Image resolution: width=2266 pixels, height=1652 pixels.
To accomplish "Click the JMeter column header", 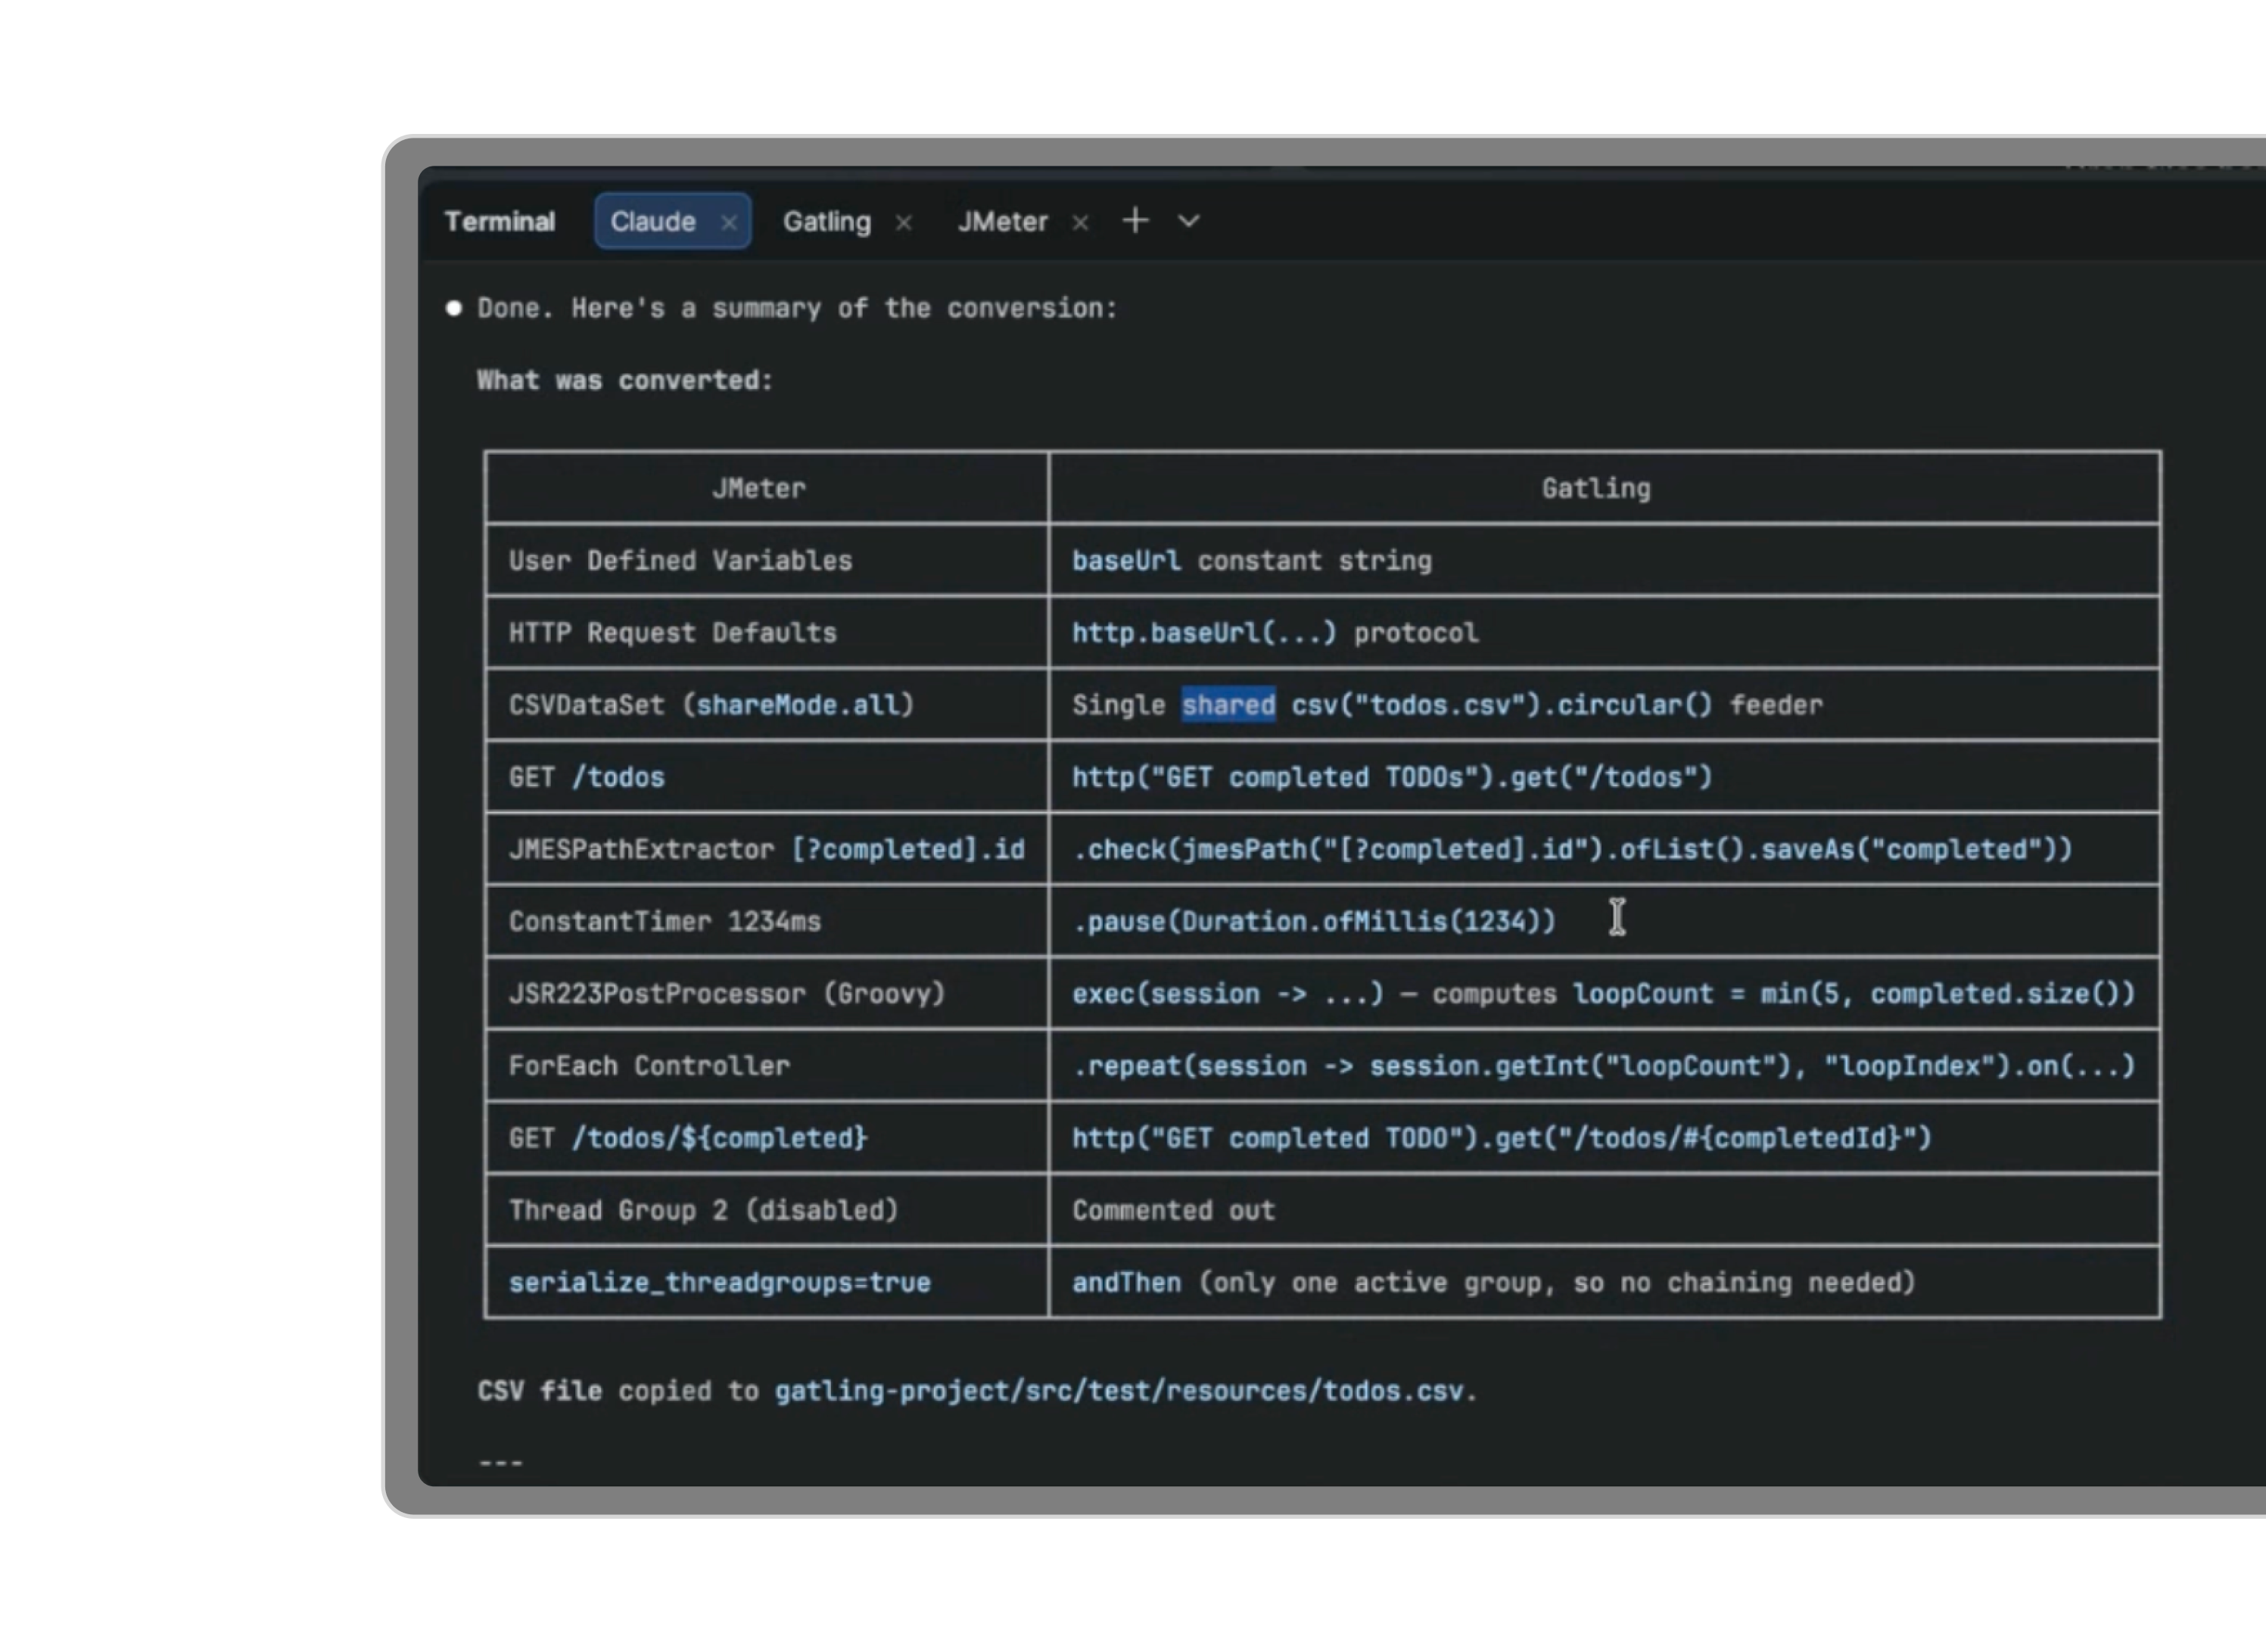I will pyautogui.click(x=758, y=488).
